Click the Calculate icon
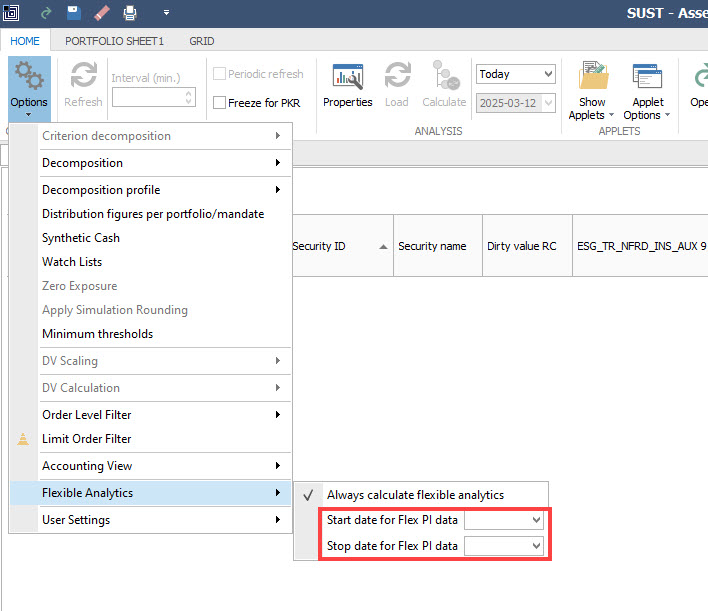 coord(446,75)
